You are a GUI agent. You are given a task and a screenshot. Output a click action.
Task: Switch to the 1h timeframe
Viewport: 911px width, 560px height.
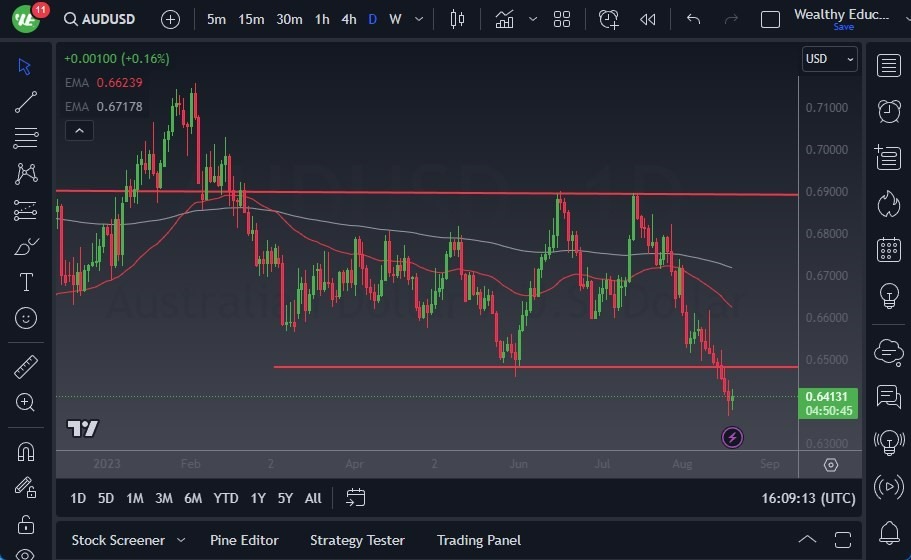[x=322, y=19]
